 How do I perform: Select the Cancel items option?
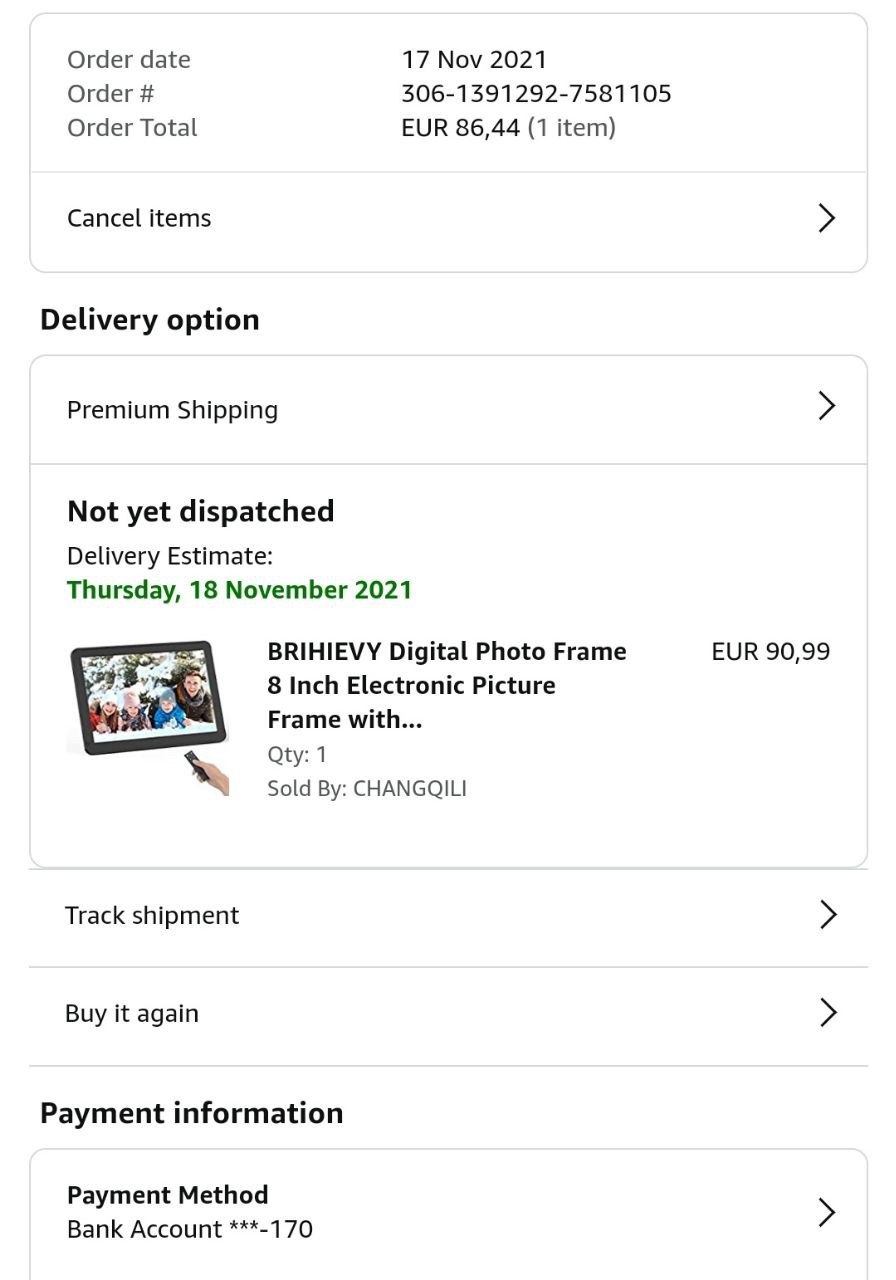(x=139, y=218)
